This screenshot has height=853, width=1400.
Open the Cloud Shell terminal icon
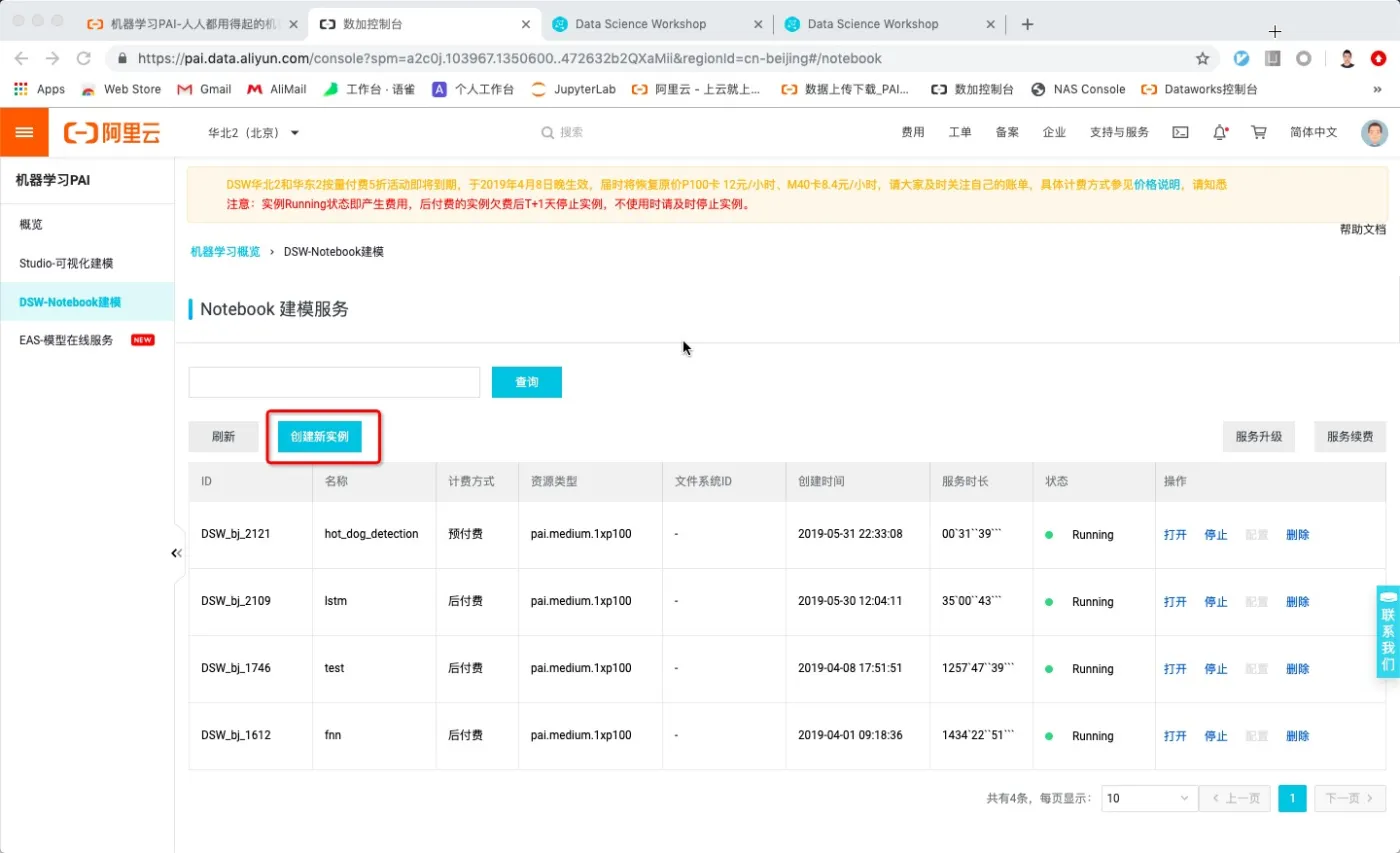(x=1181, y=132)
